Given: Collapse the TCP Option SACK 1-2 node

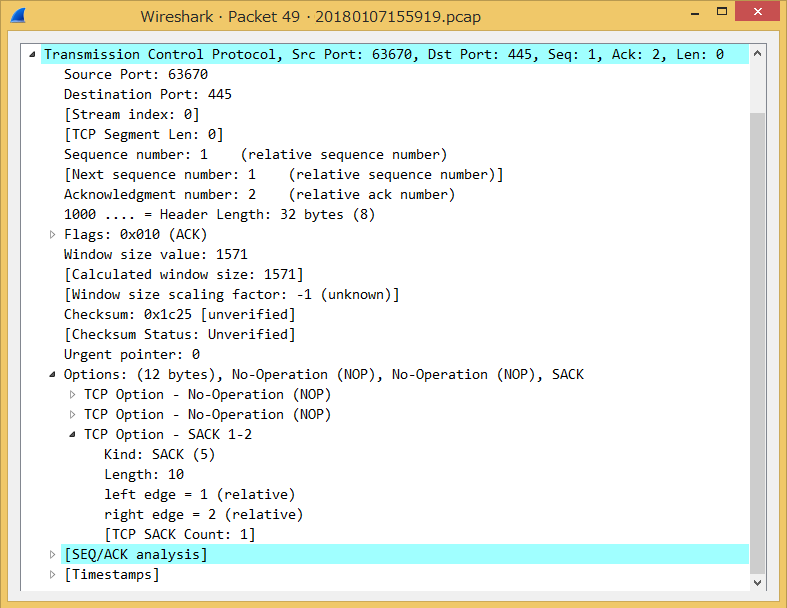Looking at the screenshot, I should point(73,435).
